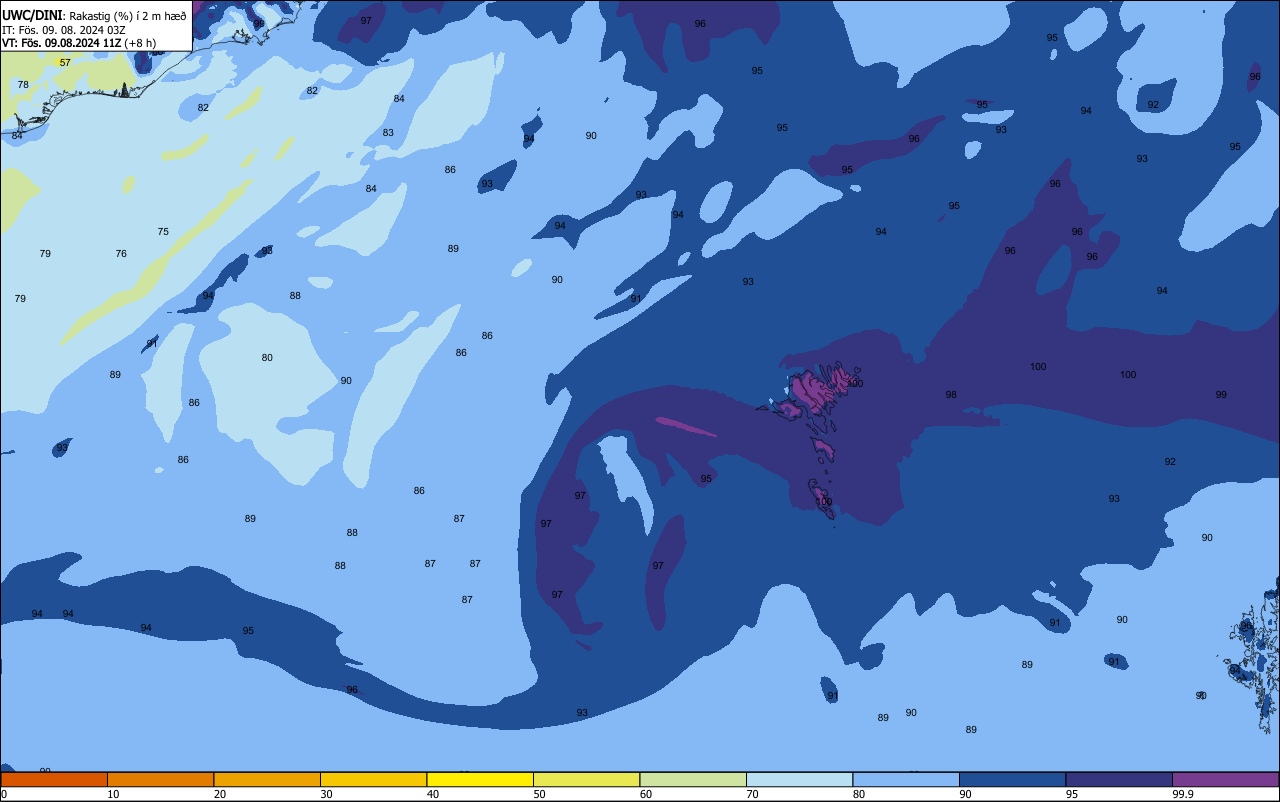1280x802 pixels.
Task: Click the map value 80
Action: point(267,357)
